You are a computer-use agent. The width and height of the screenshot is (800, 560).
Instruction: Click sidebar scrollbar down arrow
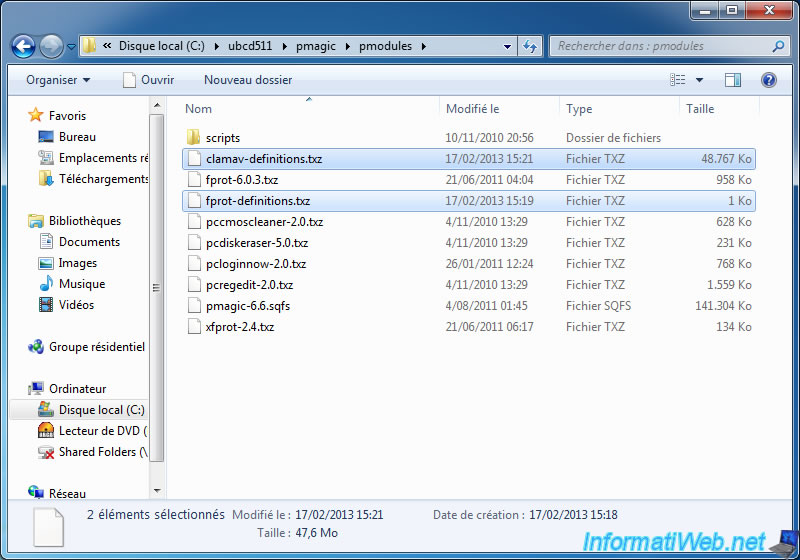(157, 491)
